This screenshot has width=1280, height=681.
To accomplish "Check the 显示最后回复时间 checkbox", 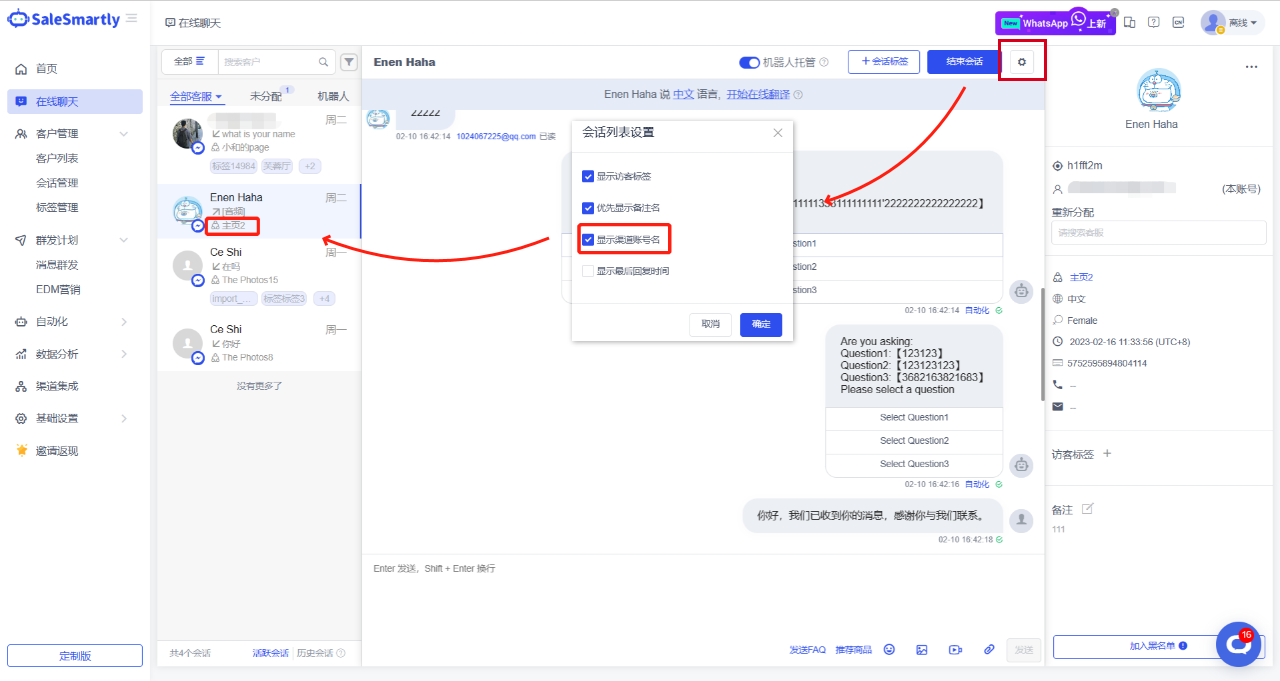I will point(588,271).
